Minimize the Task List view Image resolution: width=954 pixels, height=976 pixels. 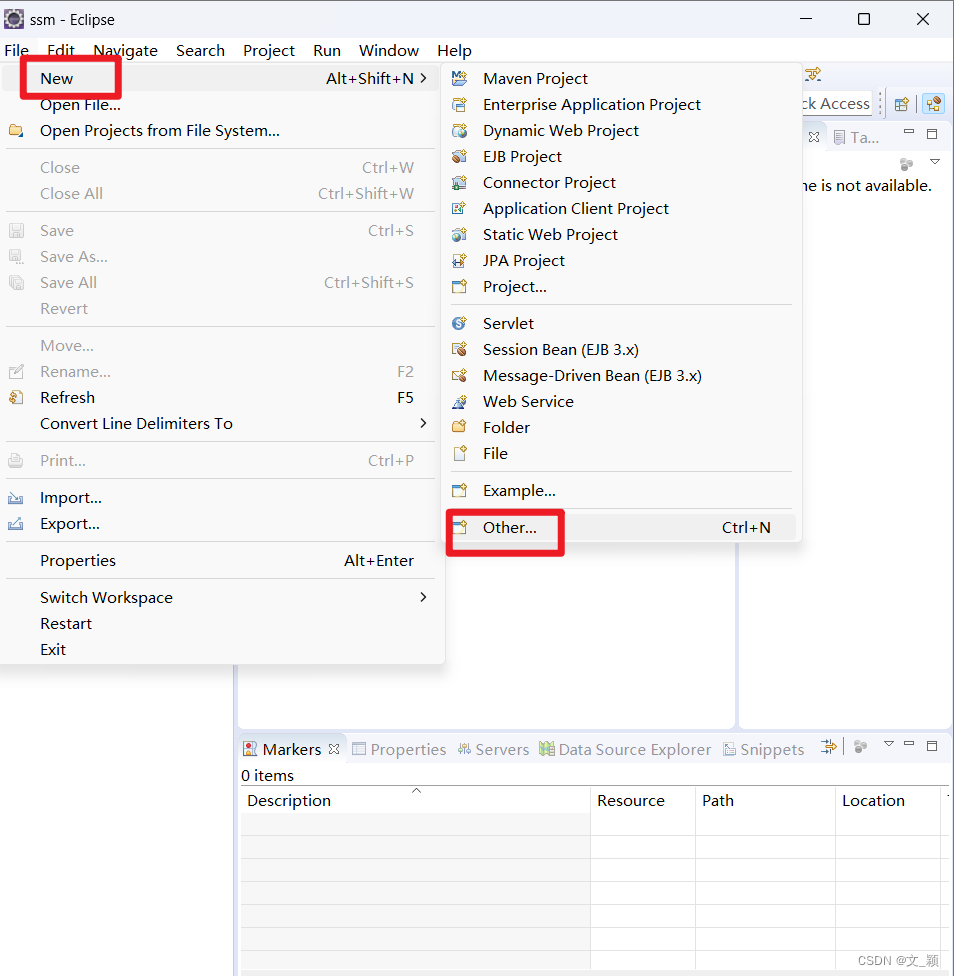[910, 133]
